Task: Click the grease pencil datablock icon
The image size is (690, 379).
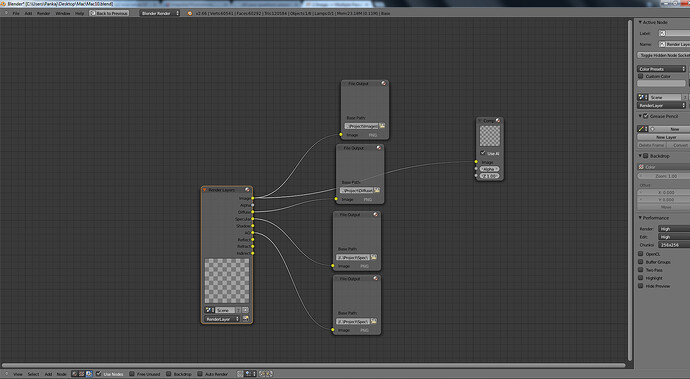Action: [641, 129]
